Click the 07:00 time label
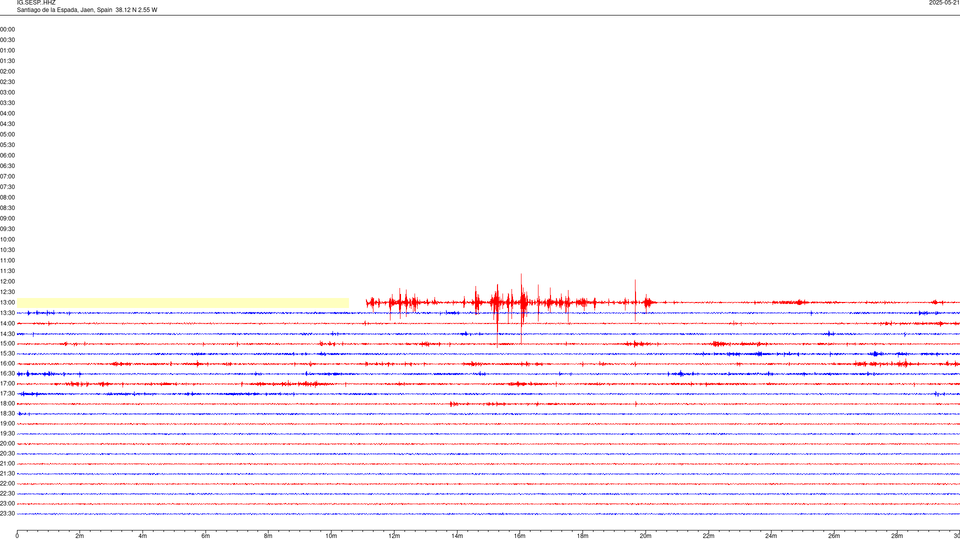 [x=7, y=176]
